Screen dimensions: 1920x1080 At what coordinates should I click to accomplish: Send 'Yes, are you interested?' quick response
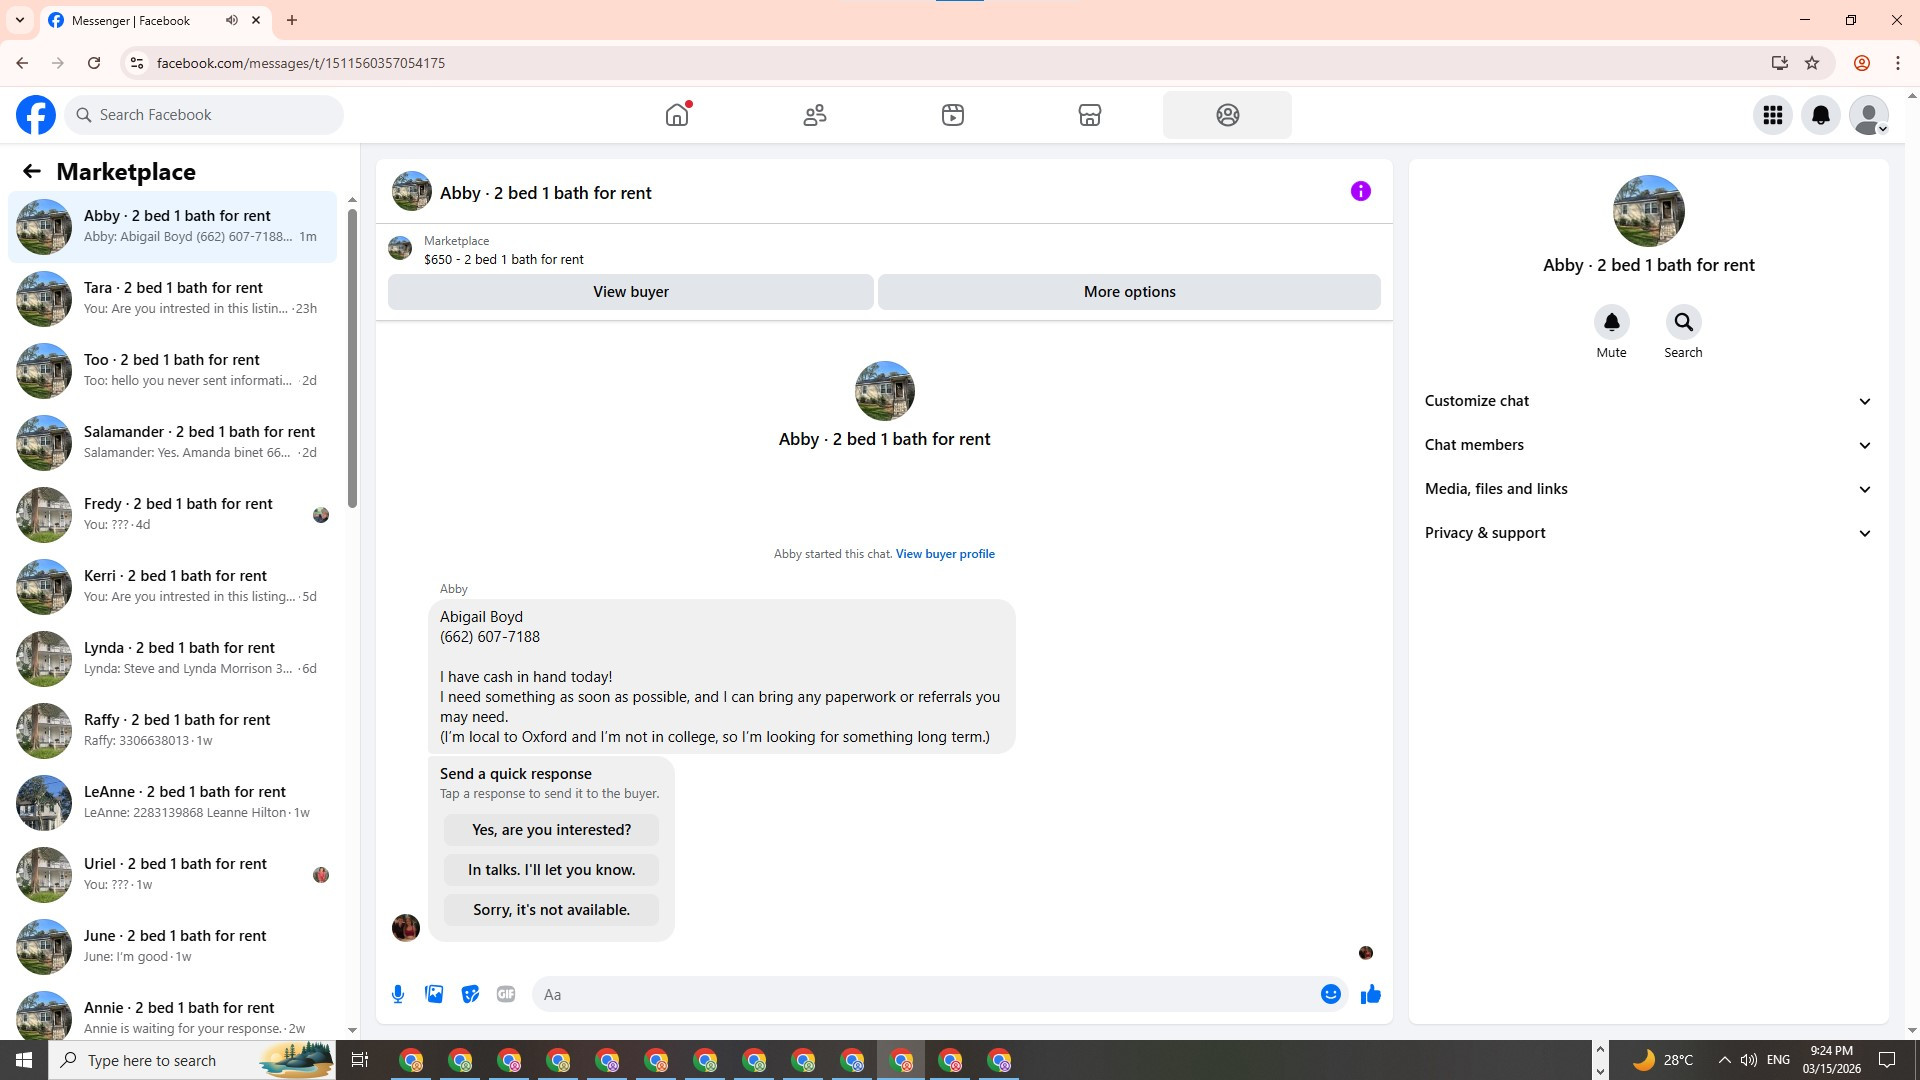tap(551, 830)
